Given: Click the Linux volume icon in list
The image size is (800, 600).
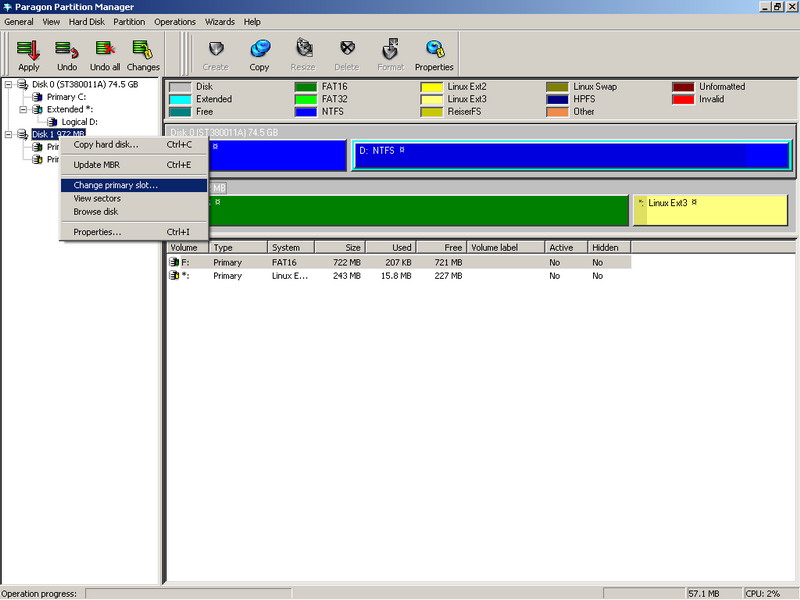Looking at the screenshot, I should pos(174,276).
